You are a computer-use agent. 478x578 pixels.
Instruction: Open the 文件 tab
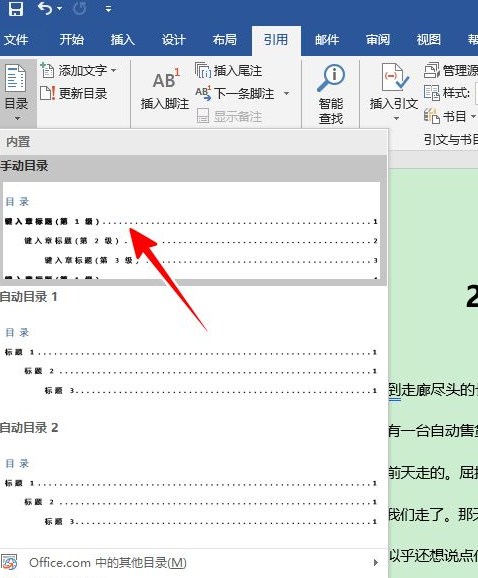(x=16, y=39)
